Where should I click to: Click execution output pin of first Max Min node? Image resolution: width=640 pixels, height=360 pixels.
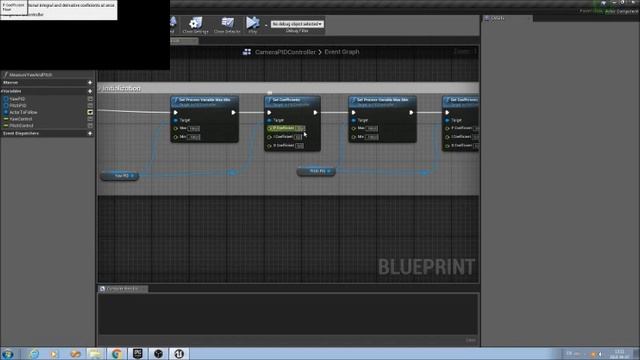click(x=233, y=112)
